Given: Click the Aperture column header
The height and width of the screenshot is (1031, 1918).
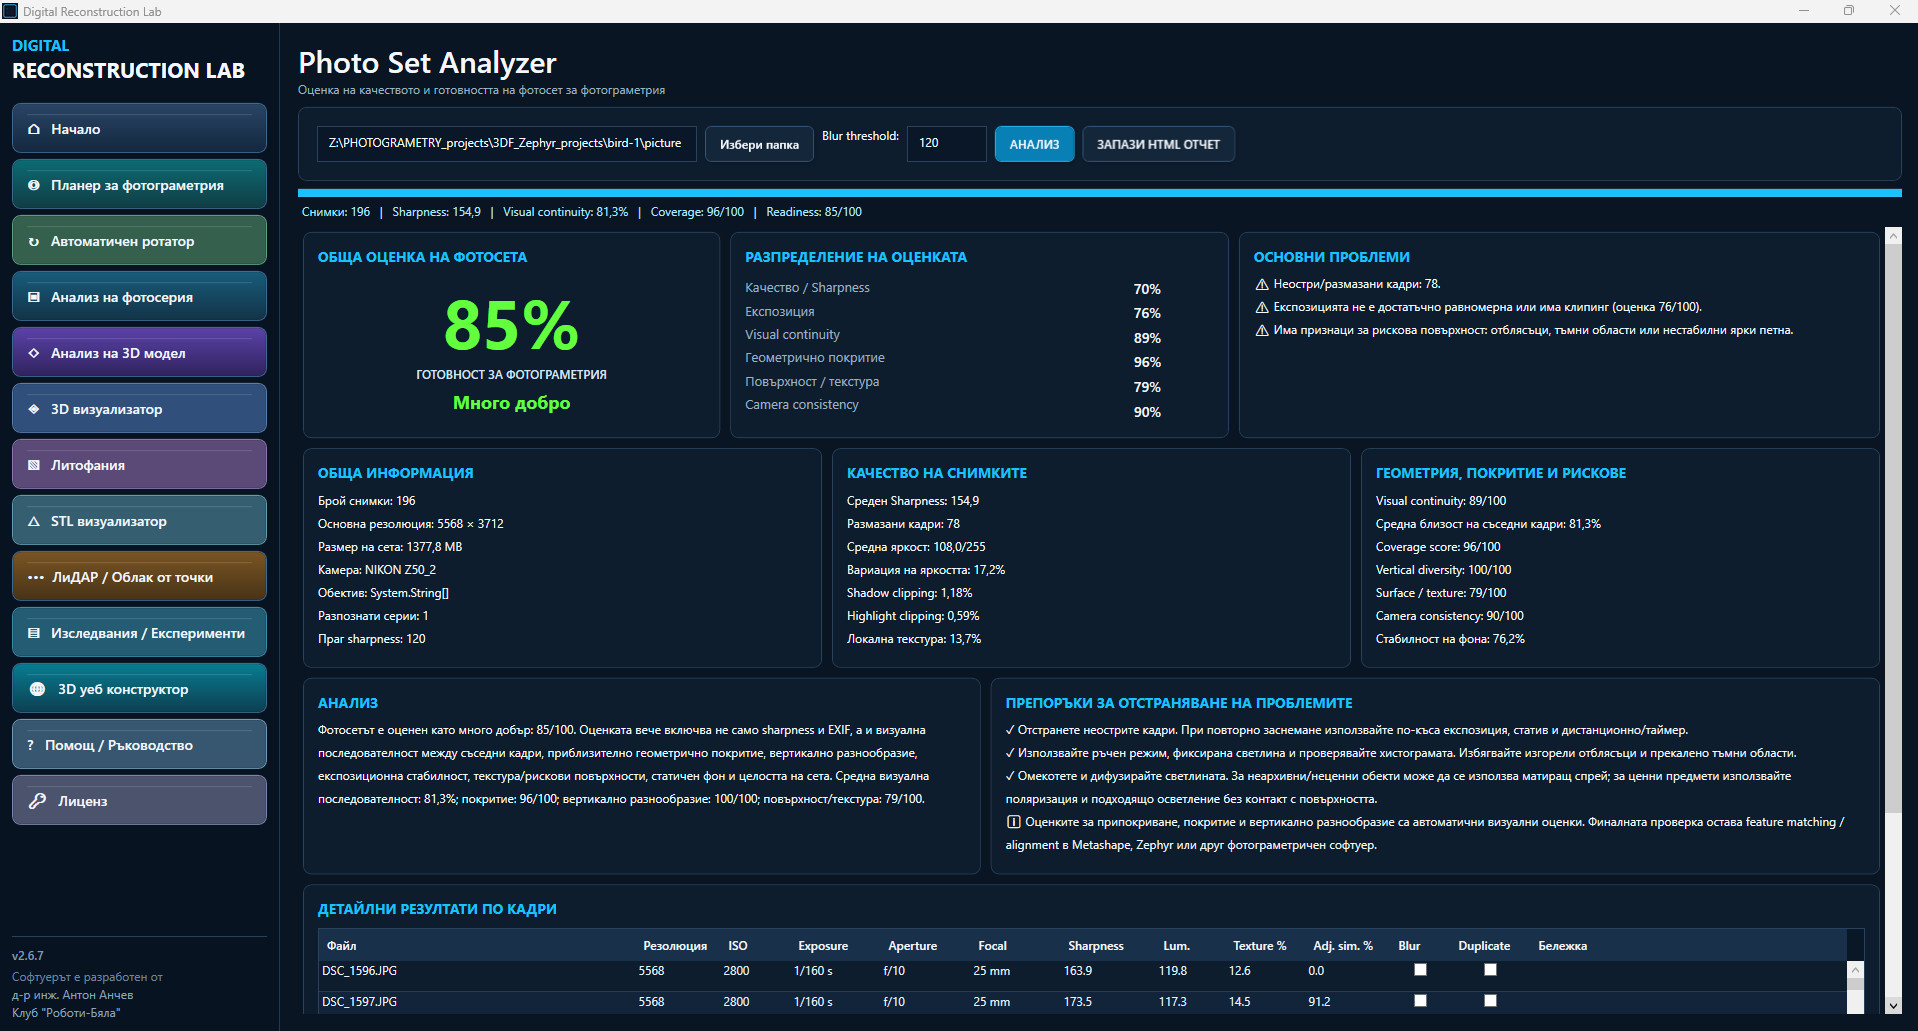Looking at the screenshot, I should [x=912, y=946].
